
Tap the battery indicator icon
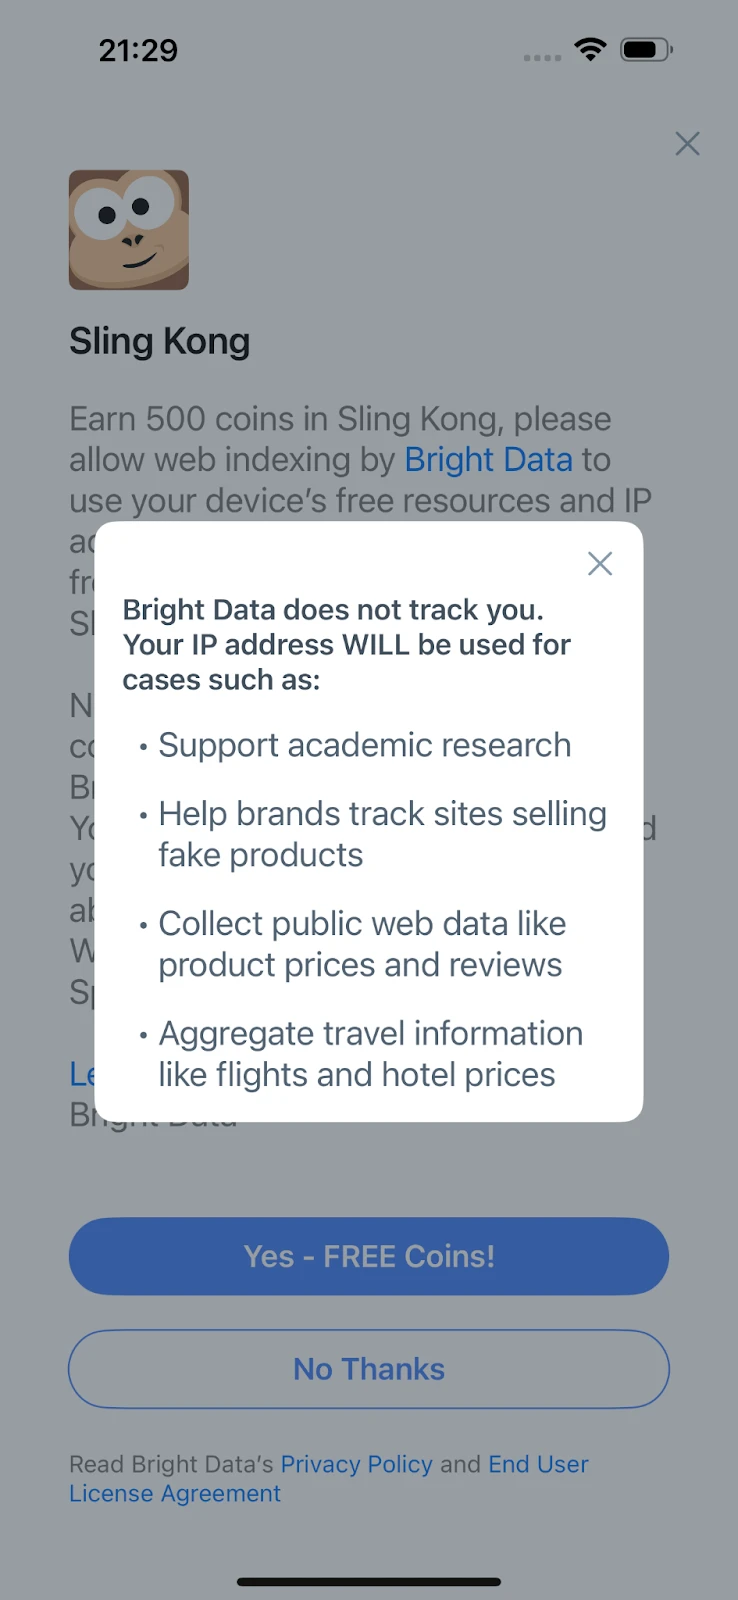pos(645,49)
